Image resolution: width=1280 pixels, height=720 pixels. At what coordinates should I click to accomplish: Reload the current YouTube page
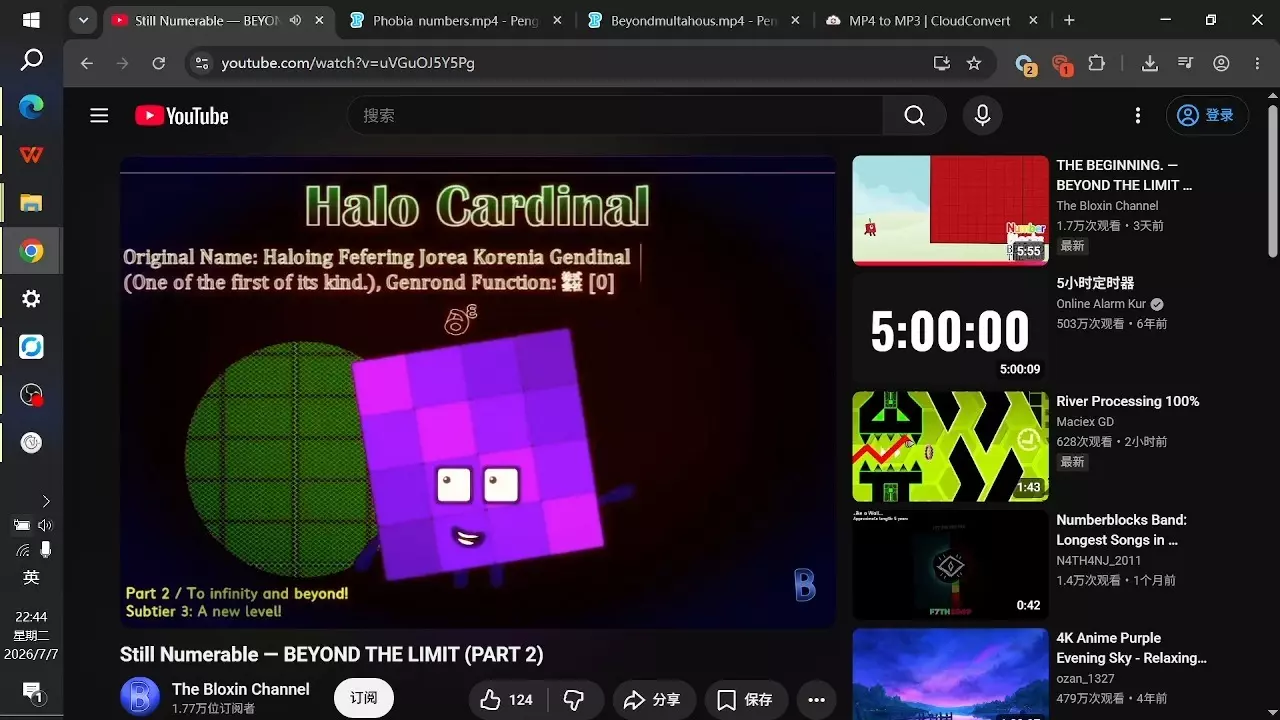[x=158, y=63]
